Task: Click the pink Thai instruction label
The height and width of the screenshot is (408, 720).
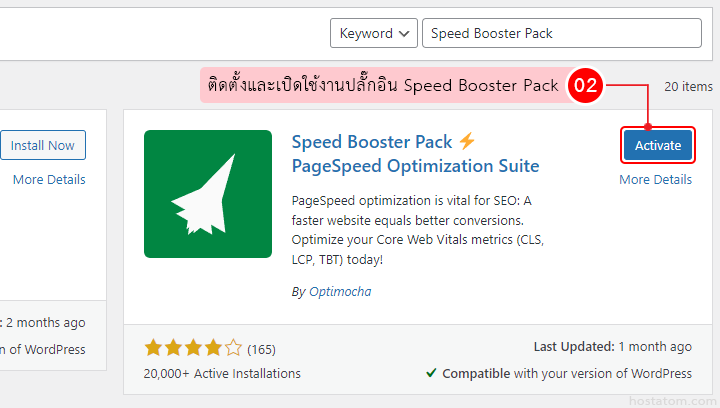Action: pyautogui.click(x=383, y=86)
